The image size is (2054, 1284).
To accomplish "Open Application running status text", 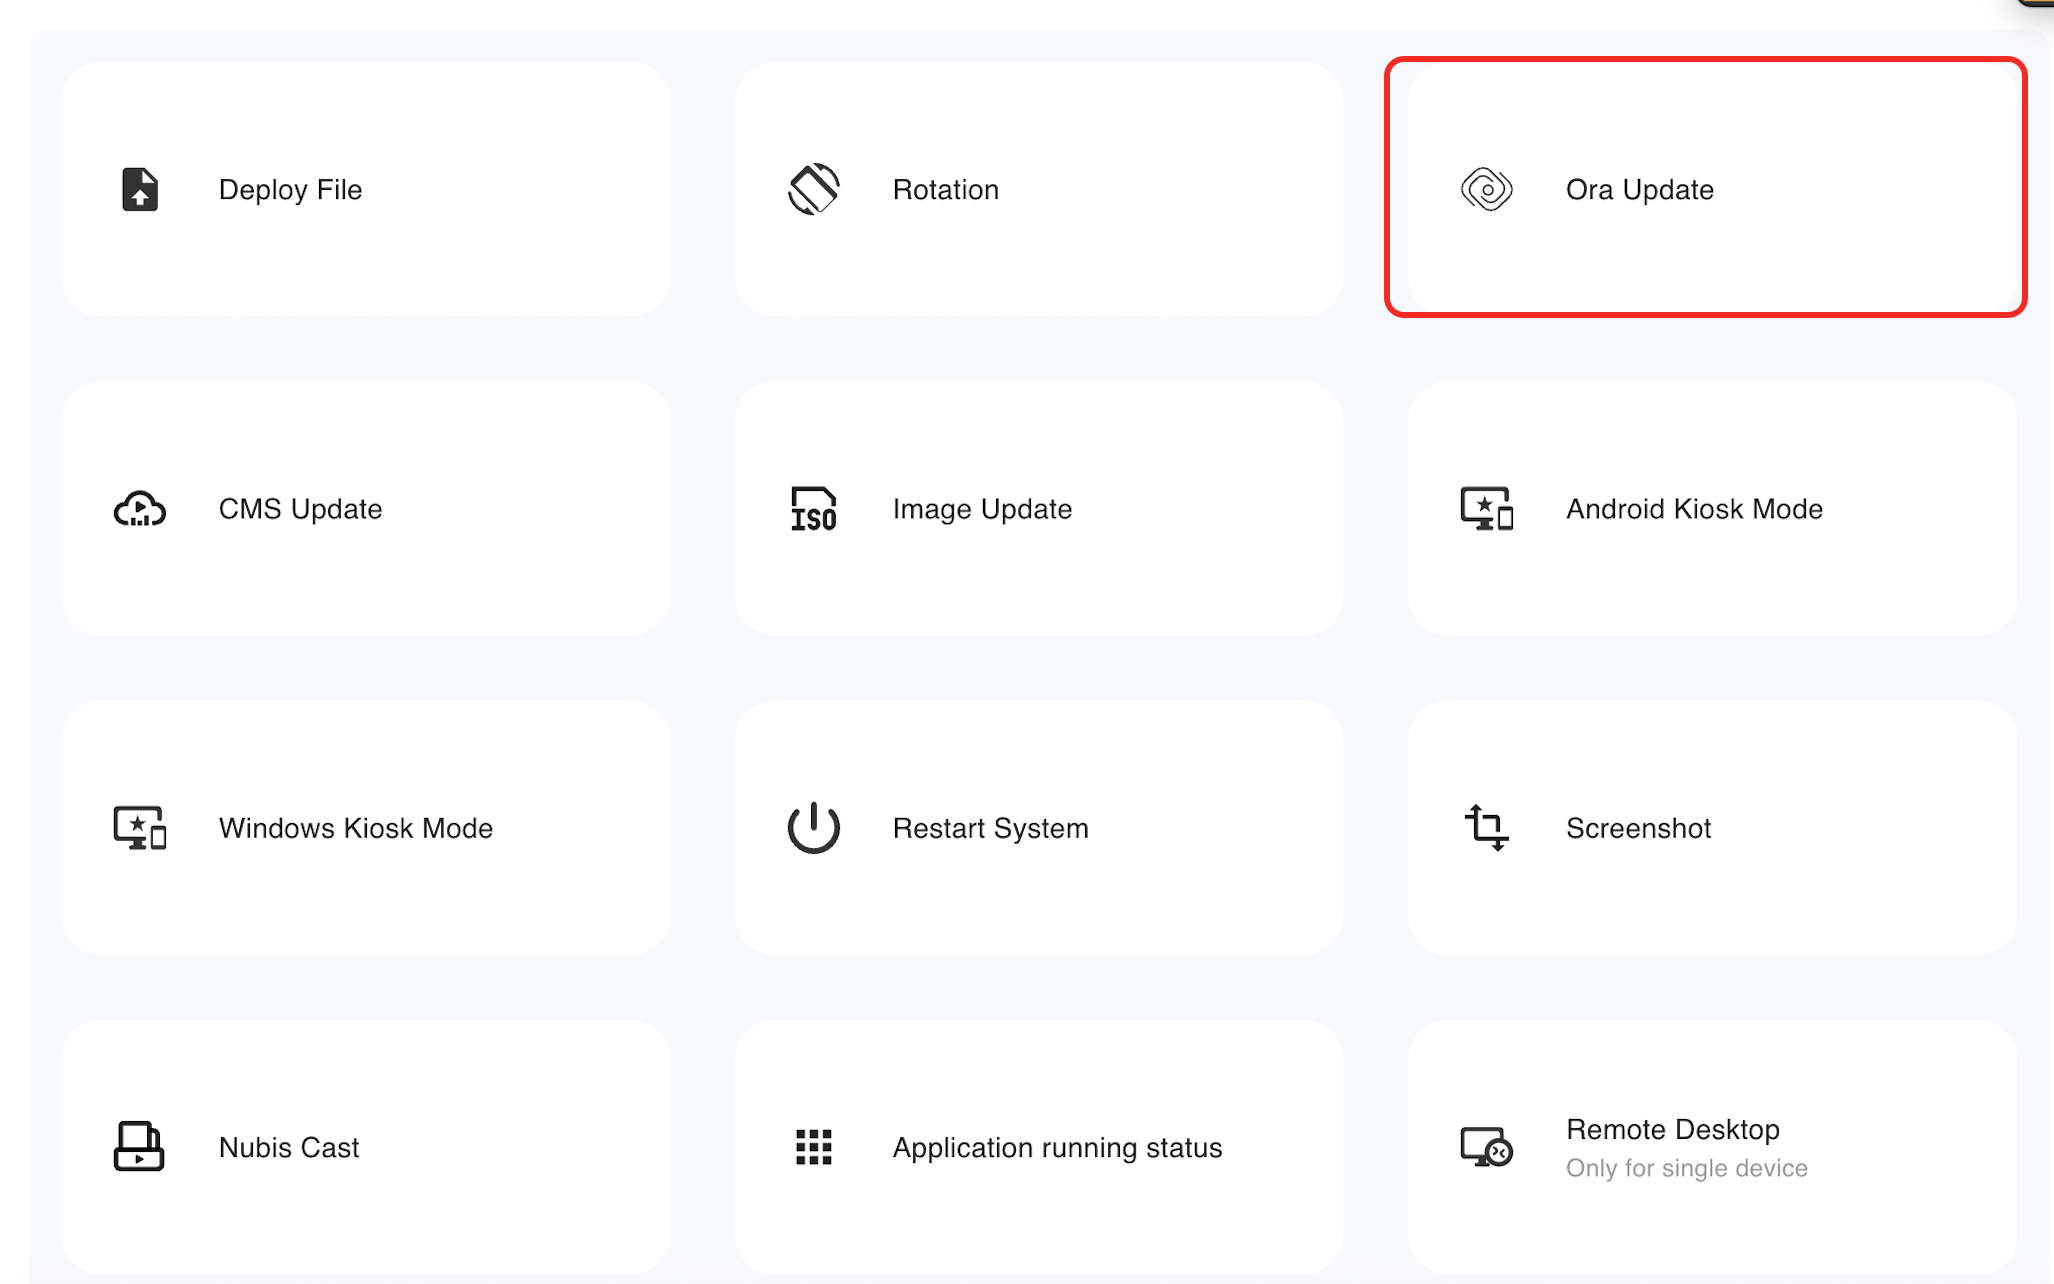I will click(1057, 1148).
